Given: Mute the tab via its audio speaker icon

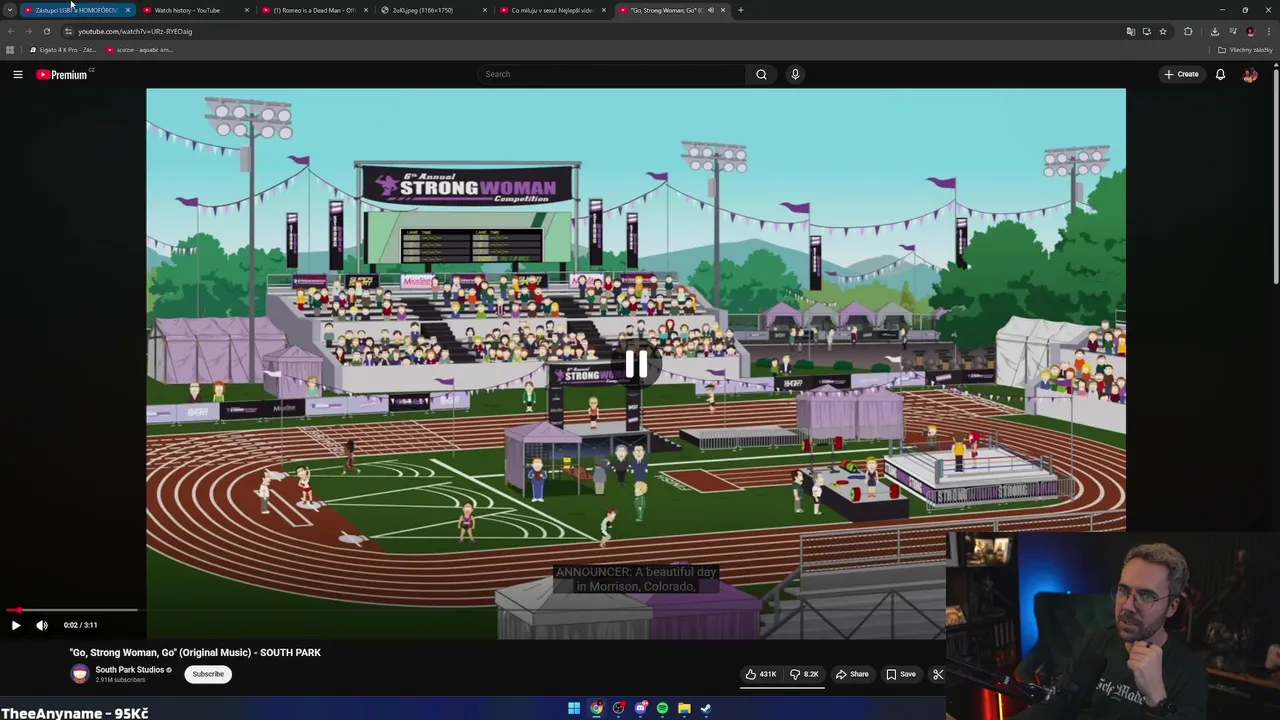Looking at the screenshot, I should (x=710, y=10).
